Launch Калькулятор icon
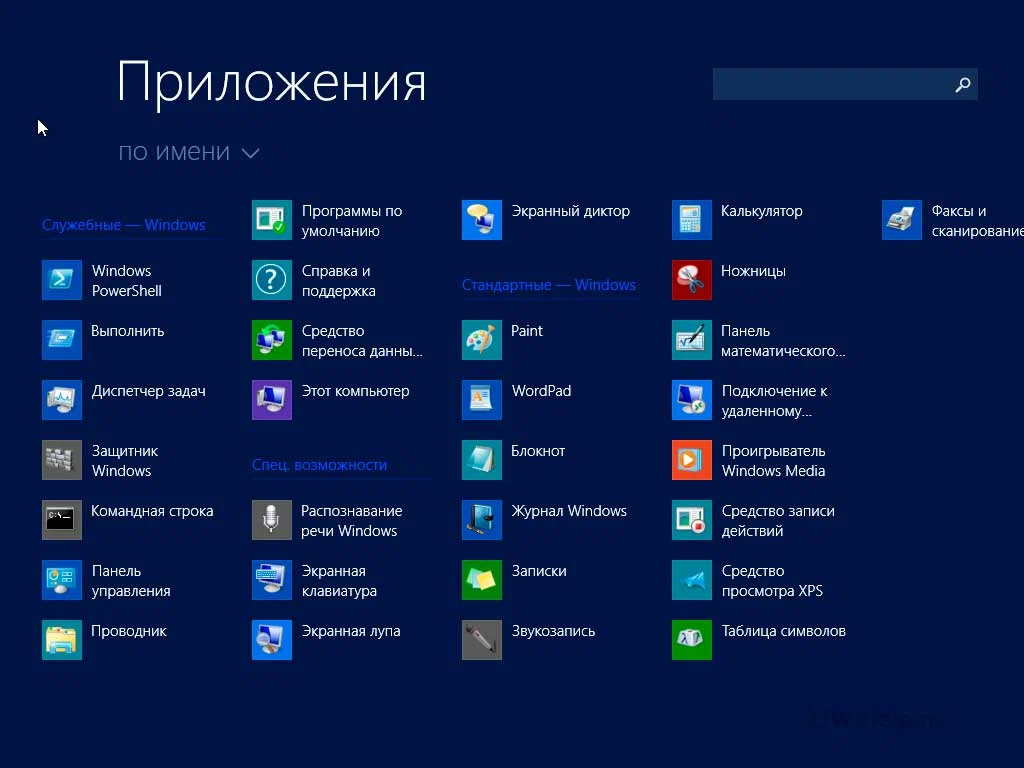Screen dimensions: 1024x768 [x=692, y=220]
